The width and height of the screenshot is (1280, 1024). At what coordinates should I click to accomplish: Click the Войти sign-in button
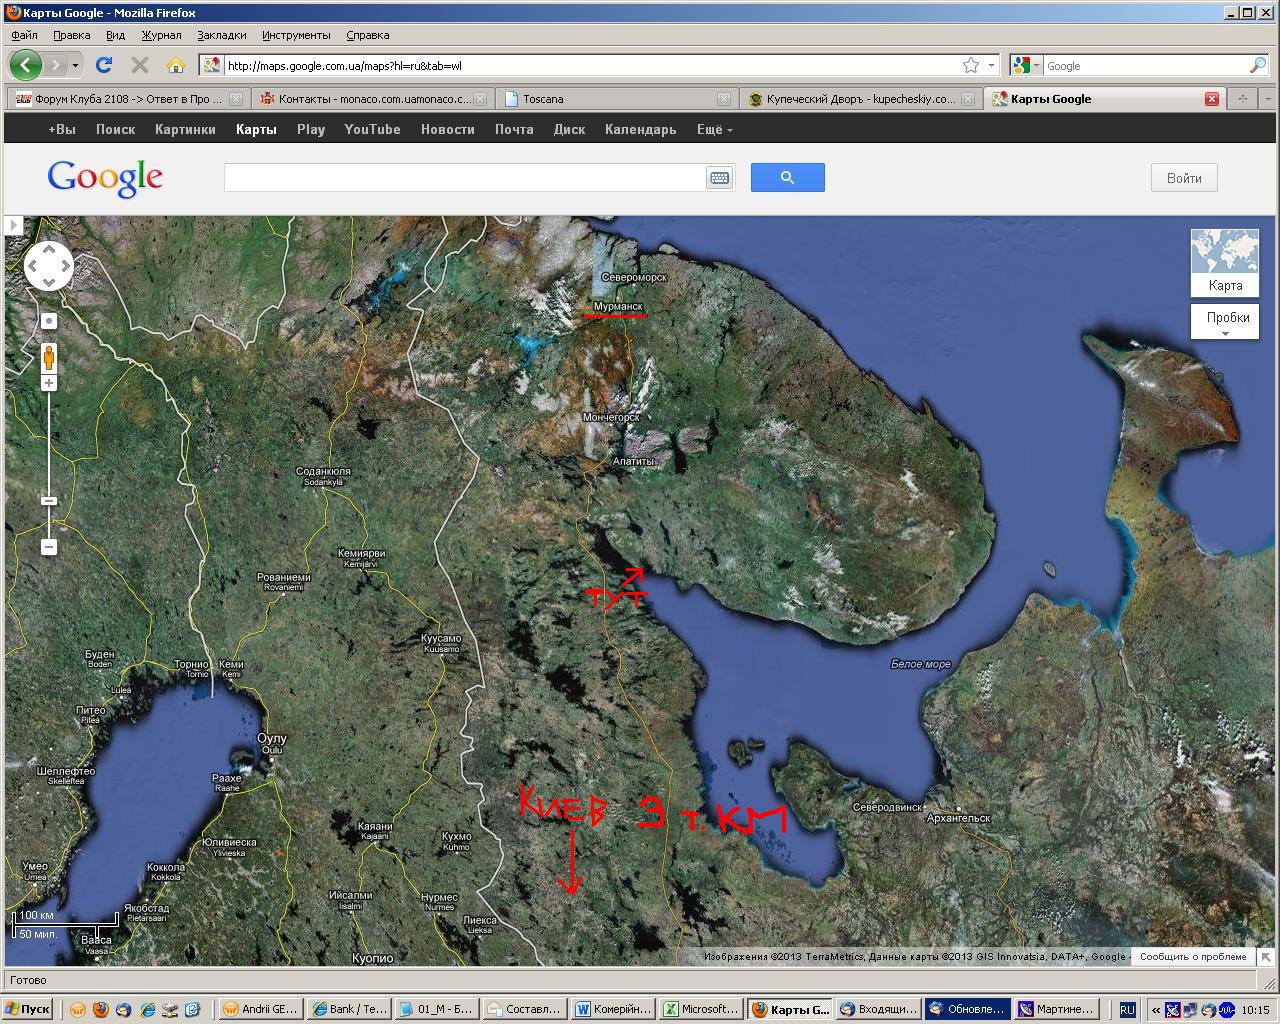coord(1184,178)
